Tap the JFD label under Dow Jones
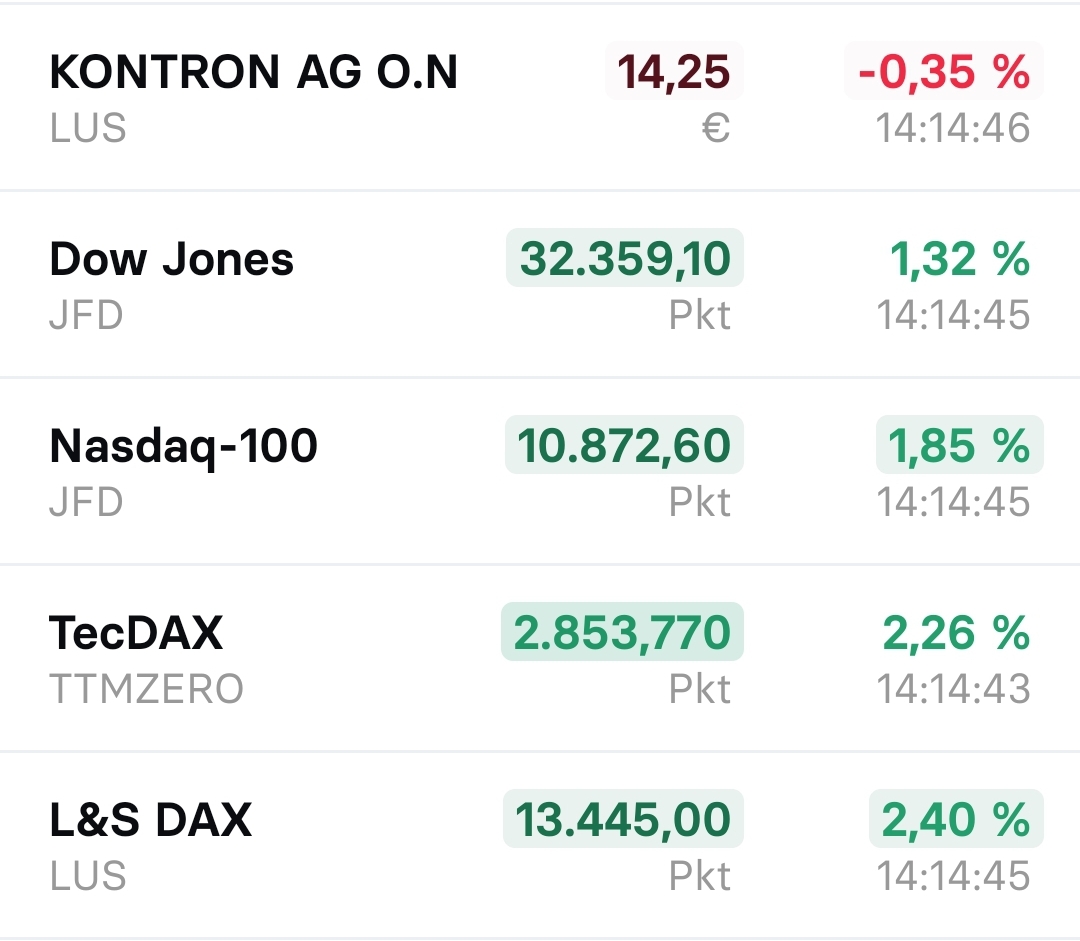Image resolution: width=1080 pixels, height=941 pixels. [86, 316]
